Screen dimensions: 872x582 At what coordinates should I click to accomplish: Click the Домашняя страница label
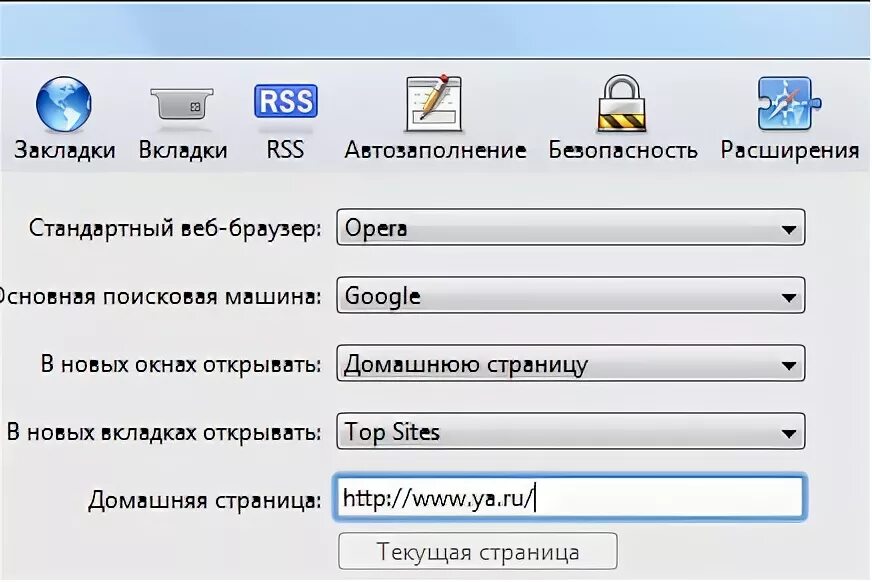[x=205, y=500]
